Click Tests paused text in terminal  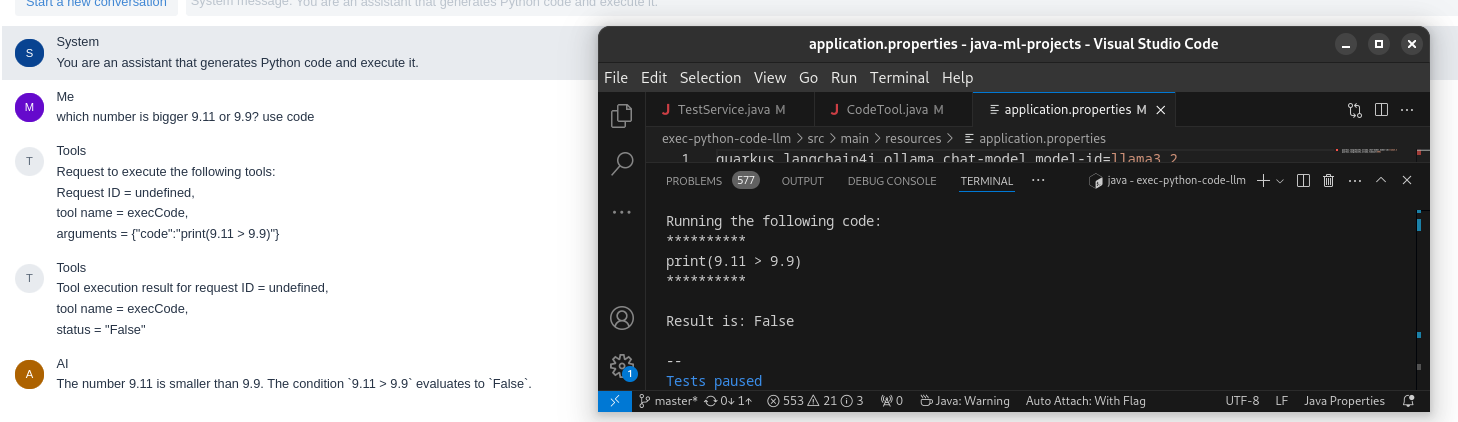(x=714, y=381)
